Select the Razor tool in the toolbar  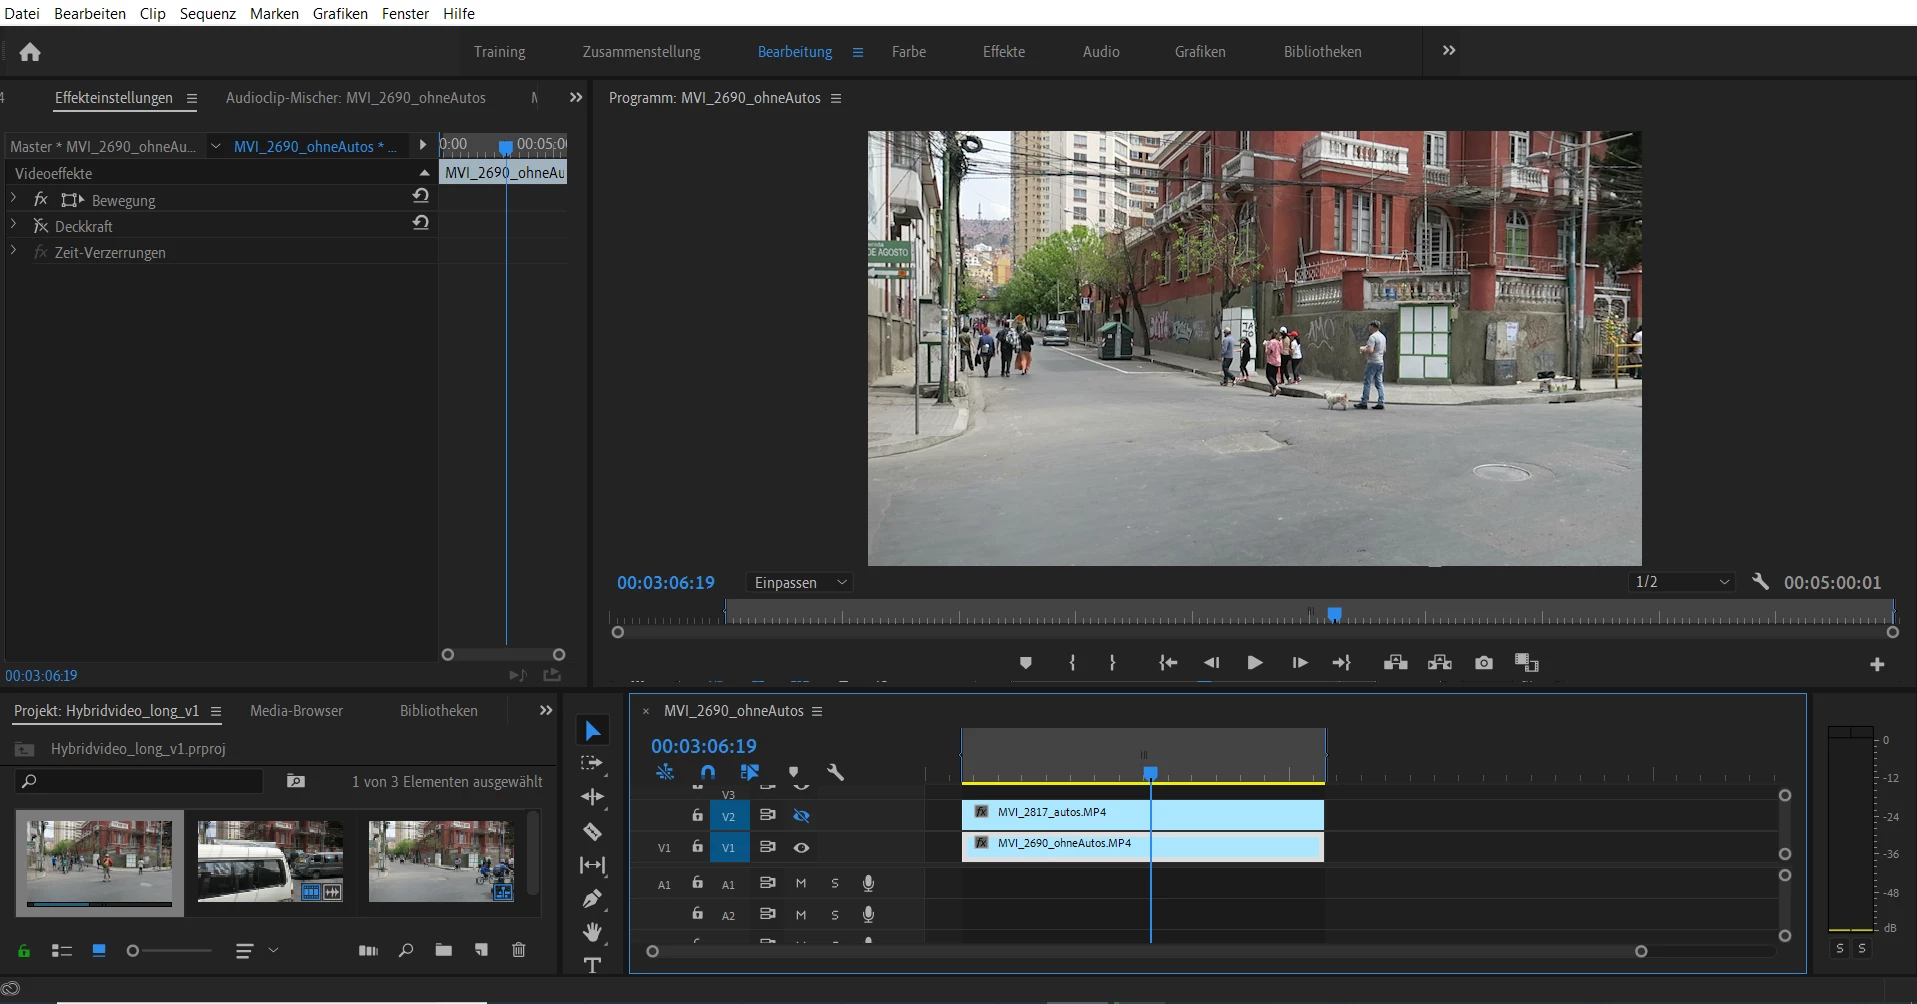point(592,831)
